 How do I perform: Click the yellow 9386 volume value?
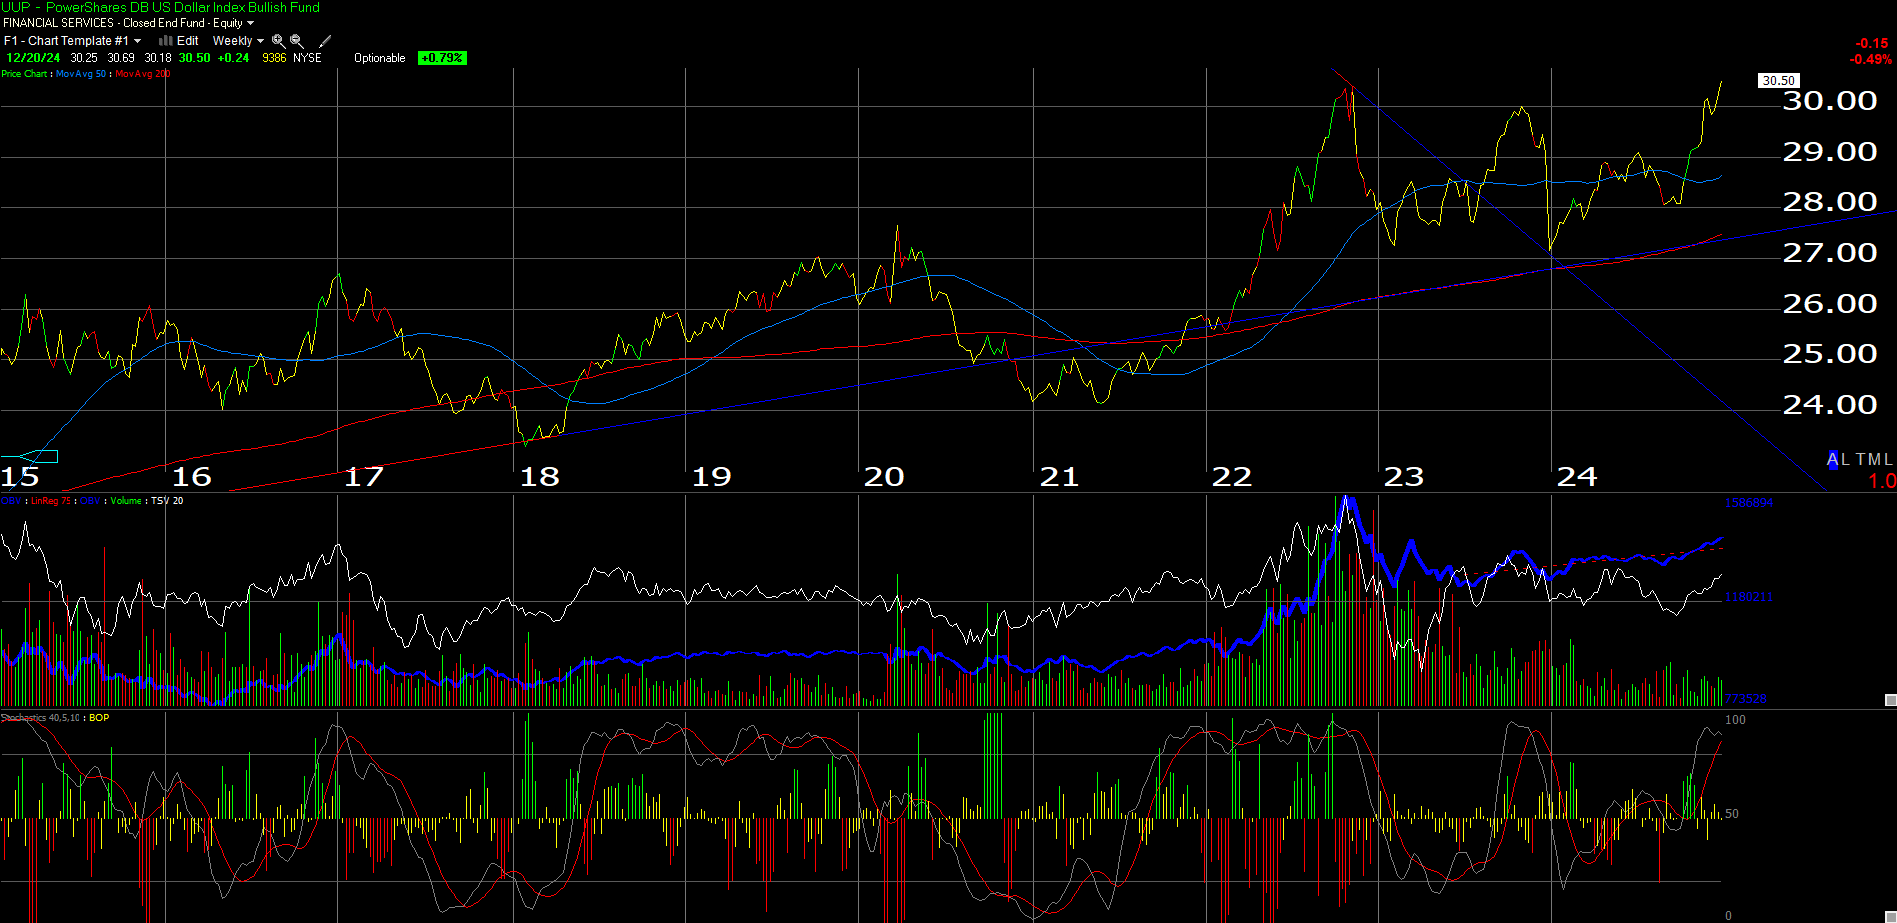point(274,58)
